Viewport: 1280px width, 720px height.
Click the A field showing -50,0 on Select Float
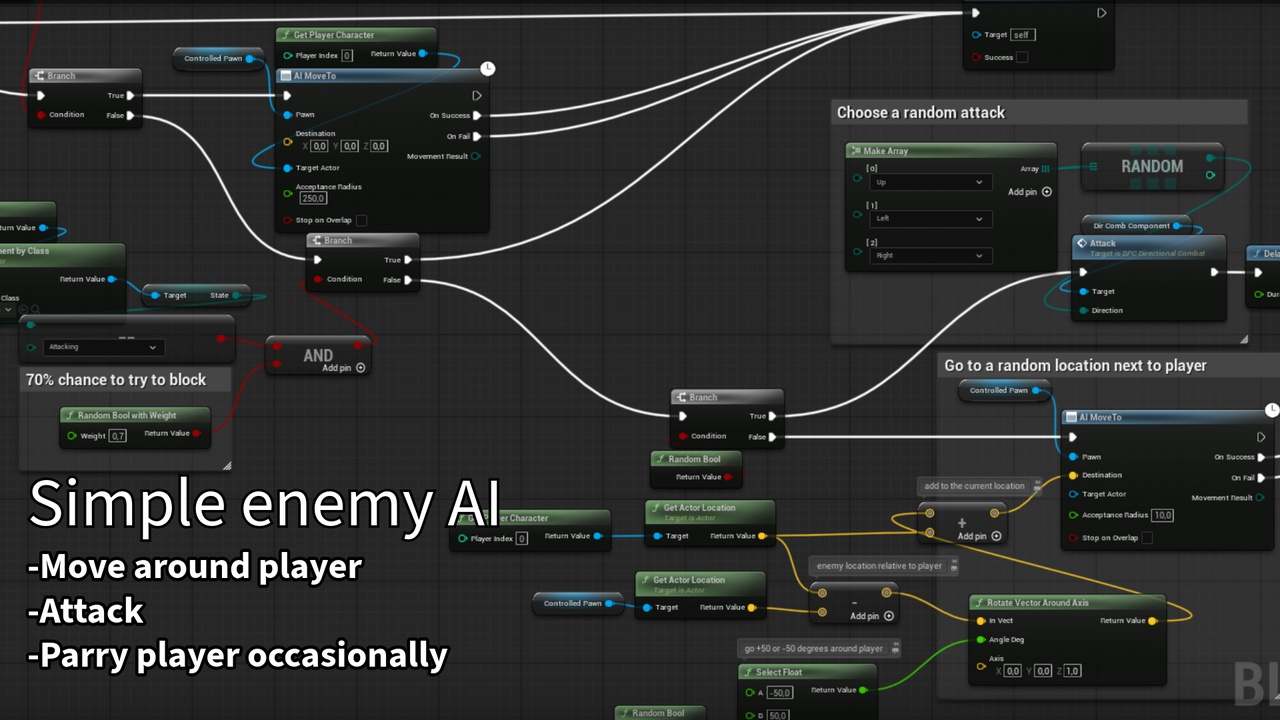point(780,693)
